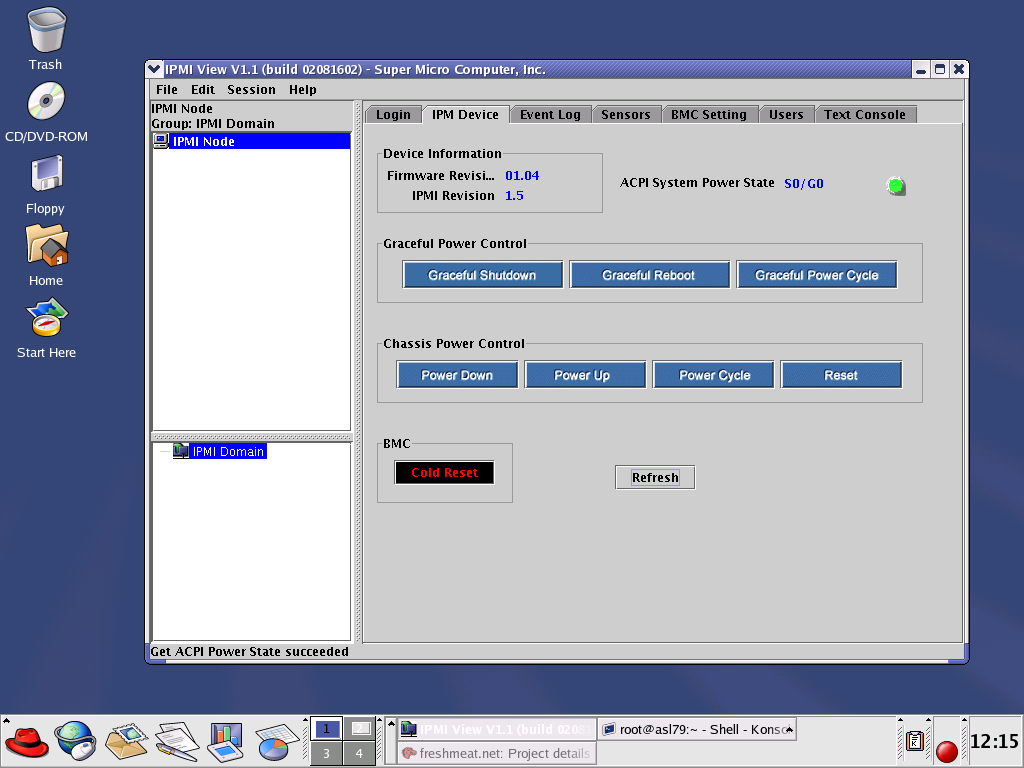Click the freshmeat.net Project details taskbar entry
This screenshot has width=1024, height=768.
tap(496, 753)
